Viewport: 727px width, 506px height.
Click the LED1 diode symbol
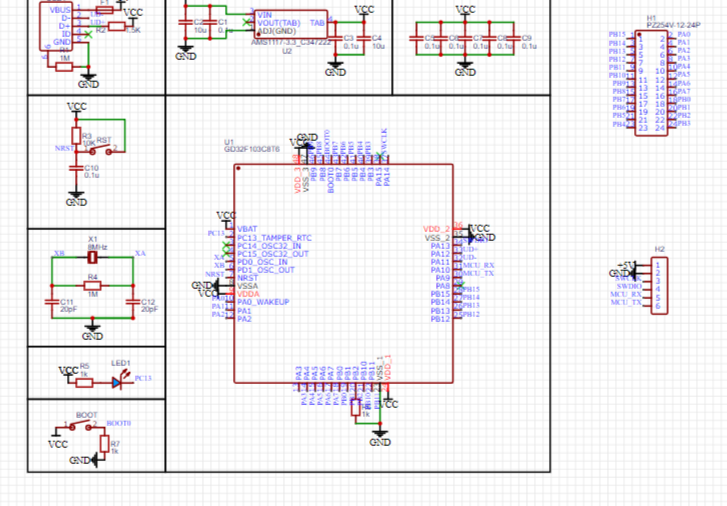(x=119, y=381)
